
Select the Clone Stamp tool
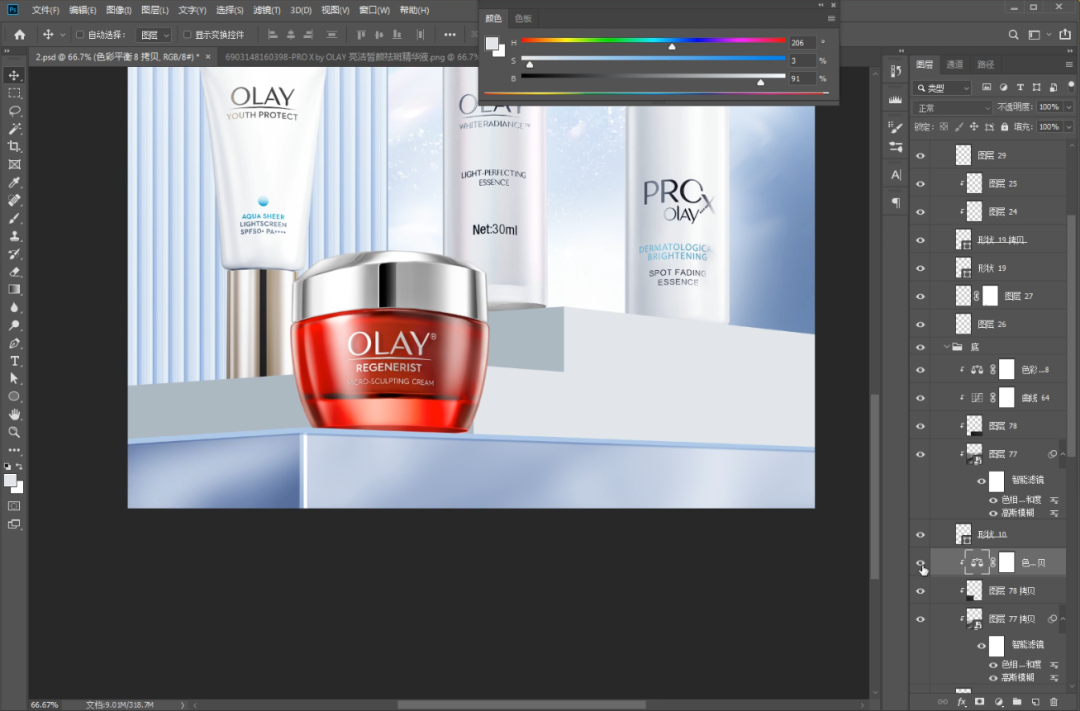coord(14,236)
